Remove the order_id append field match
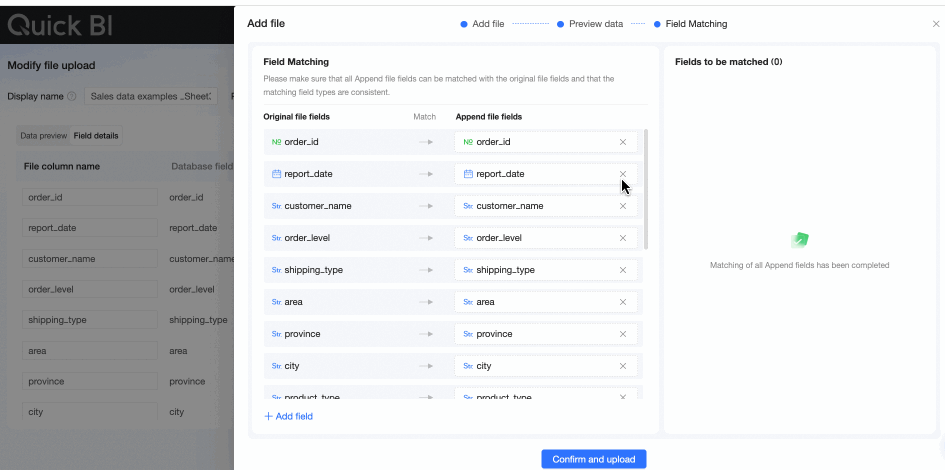Viewport: 945px width, 470px height. tap(623, 142)
